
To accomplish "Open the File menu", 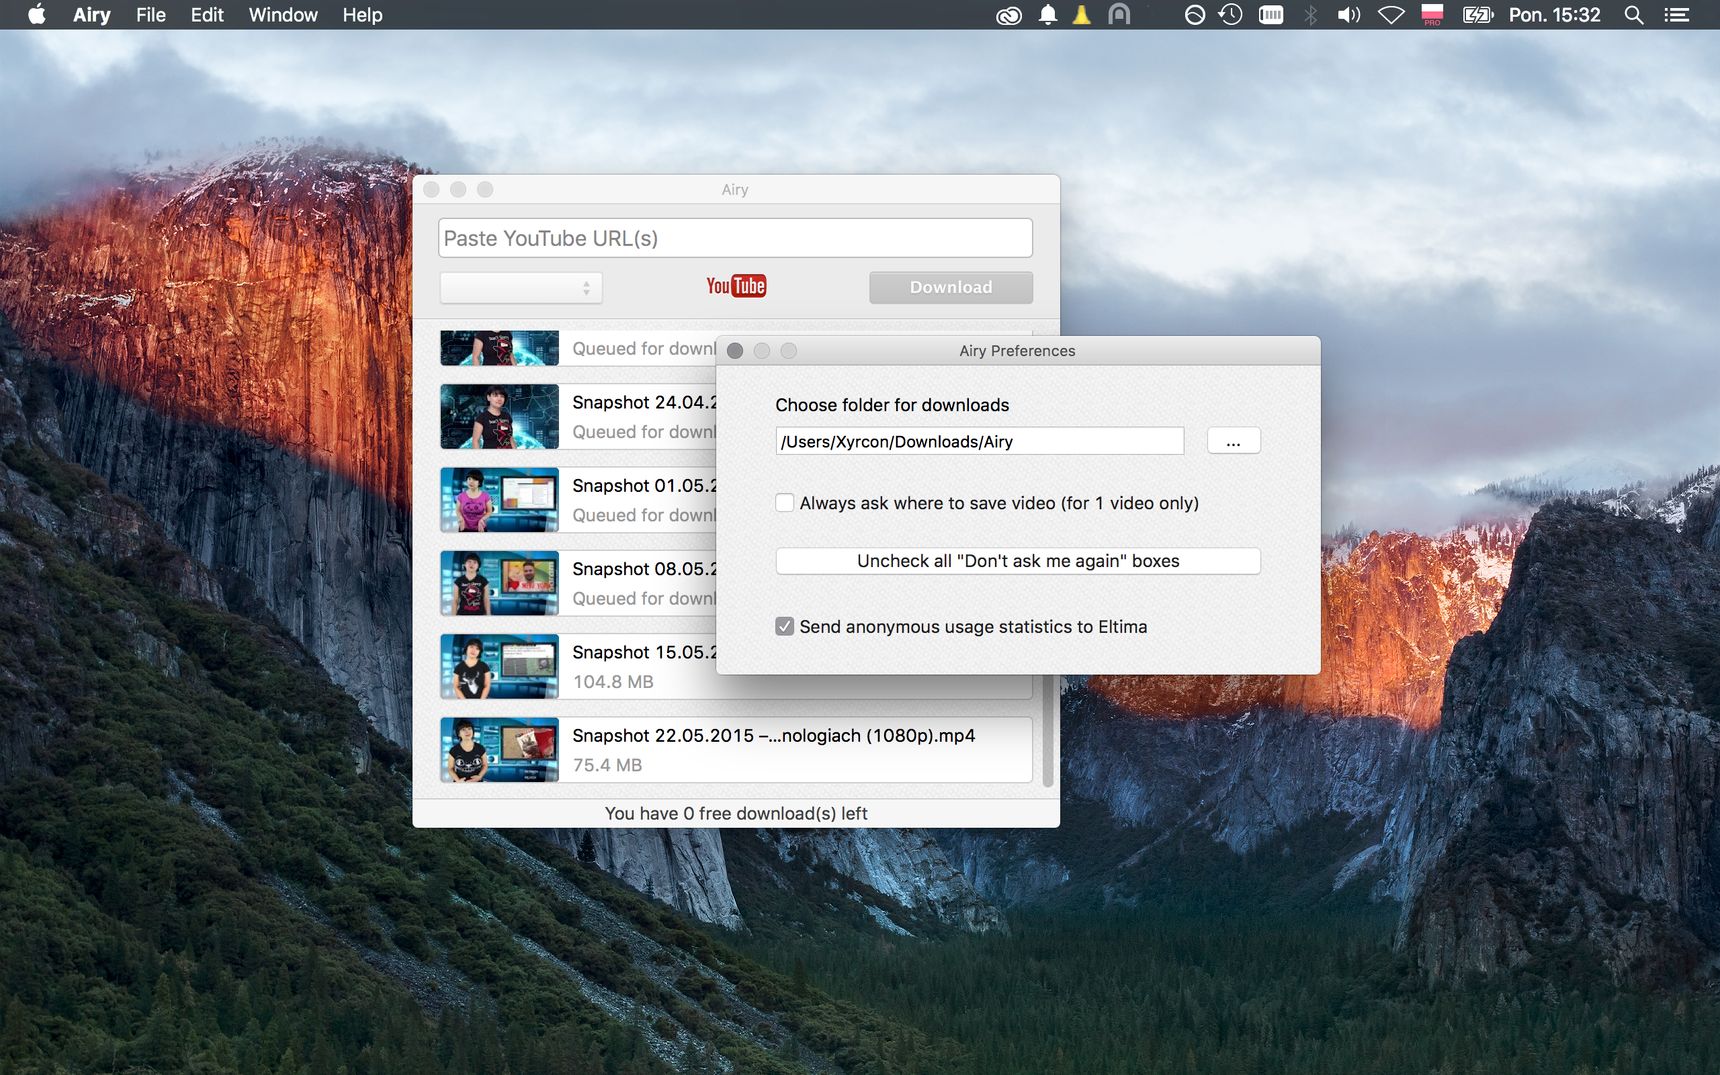I will tap(151, 14).
